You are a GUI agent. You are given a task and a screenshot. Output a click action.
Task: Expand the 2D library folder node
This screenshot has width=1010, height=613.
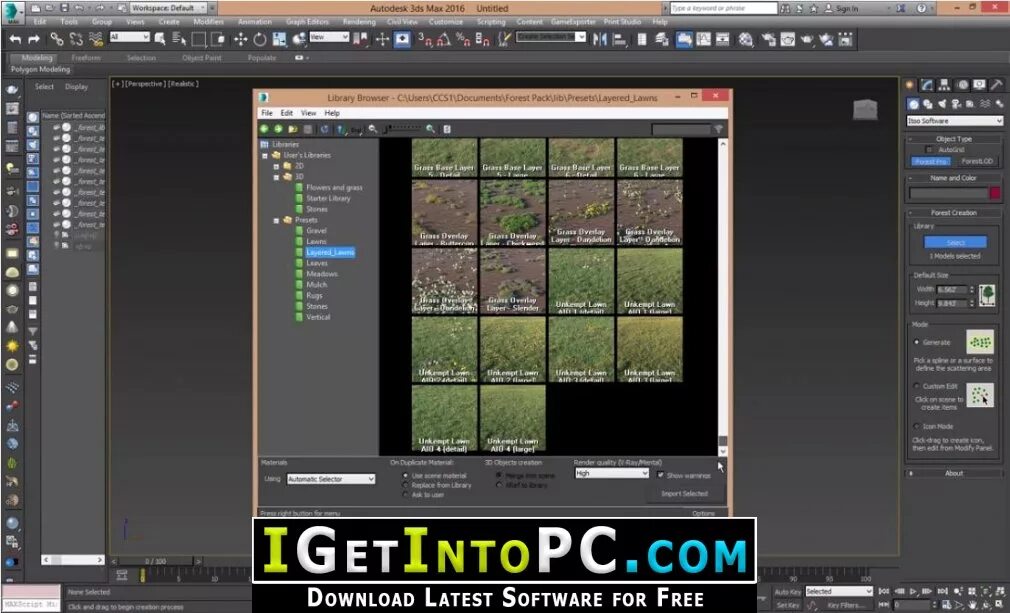click(x=276, y=166)
